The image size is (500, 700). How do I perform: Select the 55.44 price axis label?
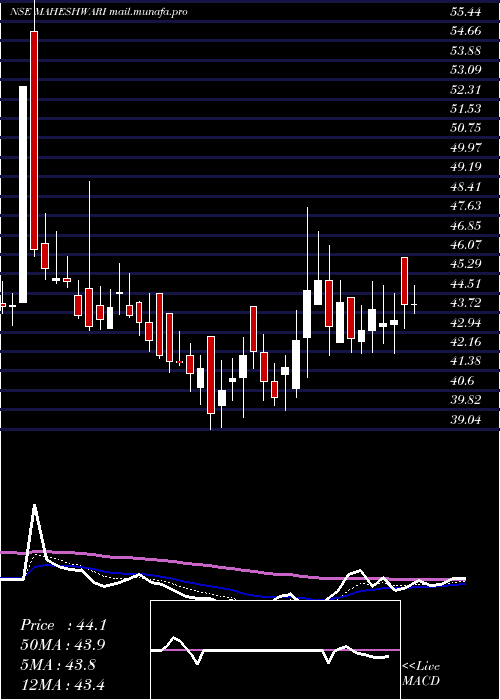click(466, 12)
